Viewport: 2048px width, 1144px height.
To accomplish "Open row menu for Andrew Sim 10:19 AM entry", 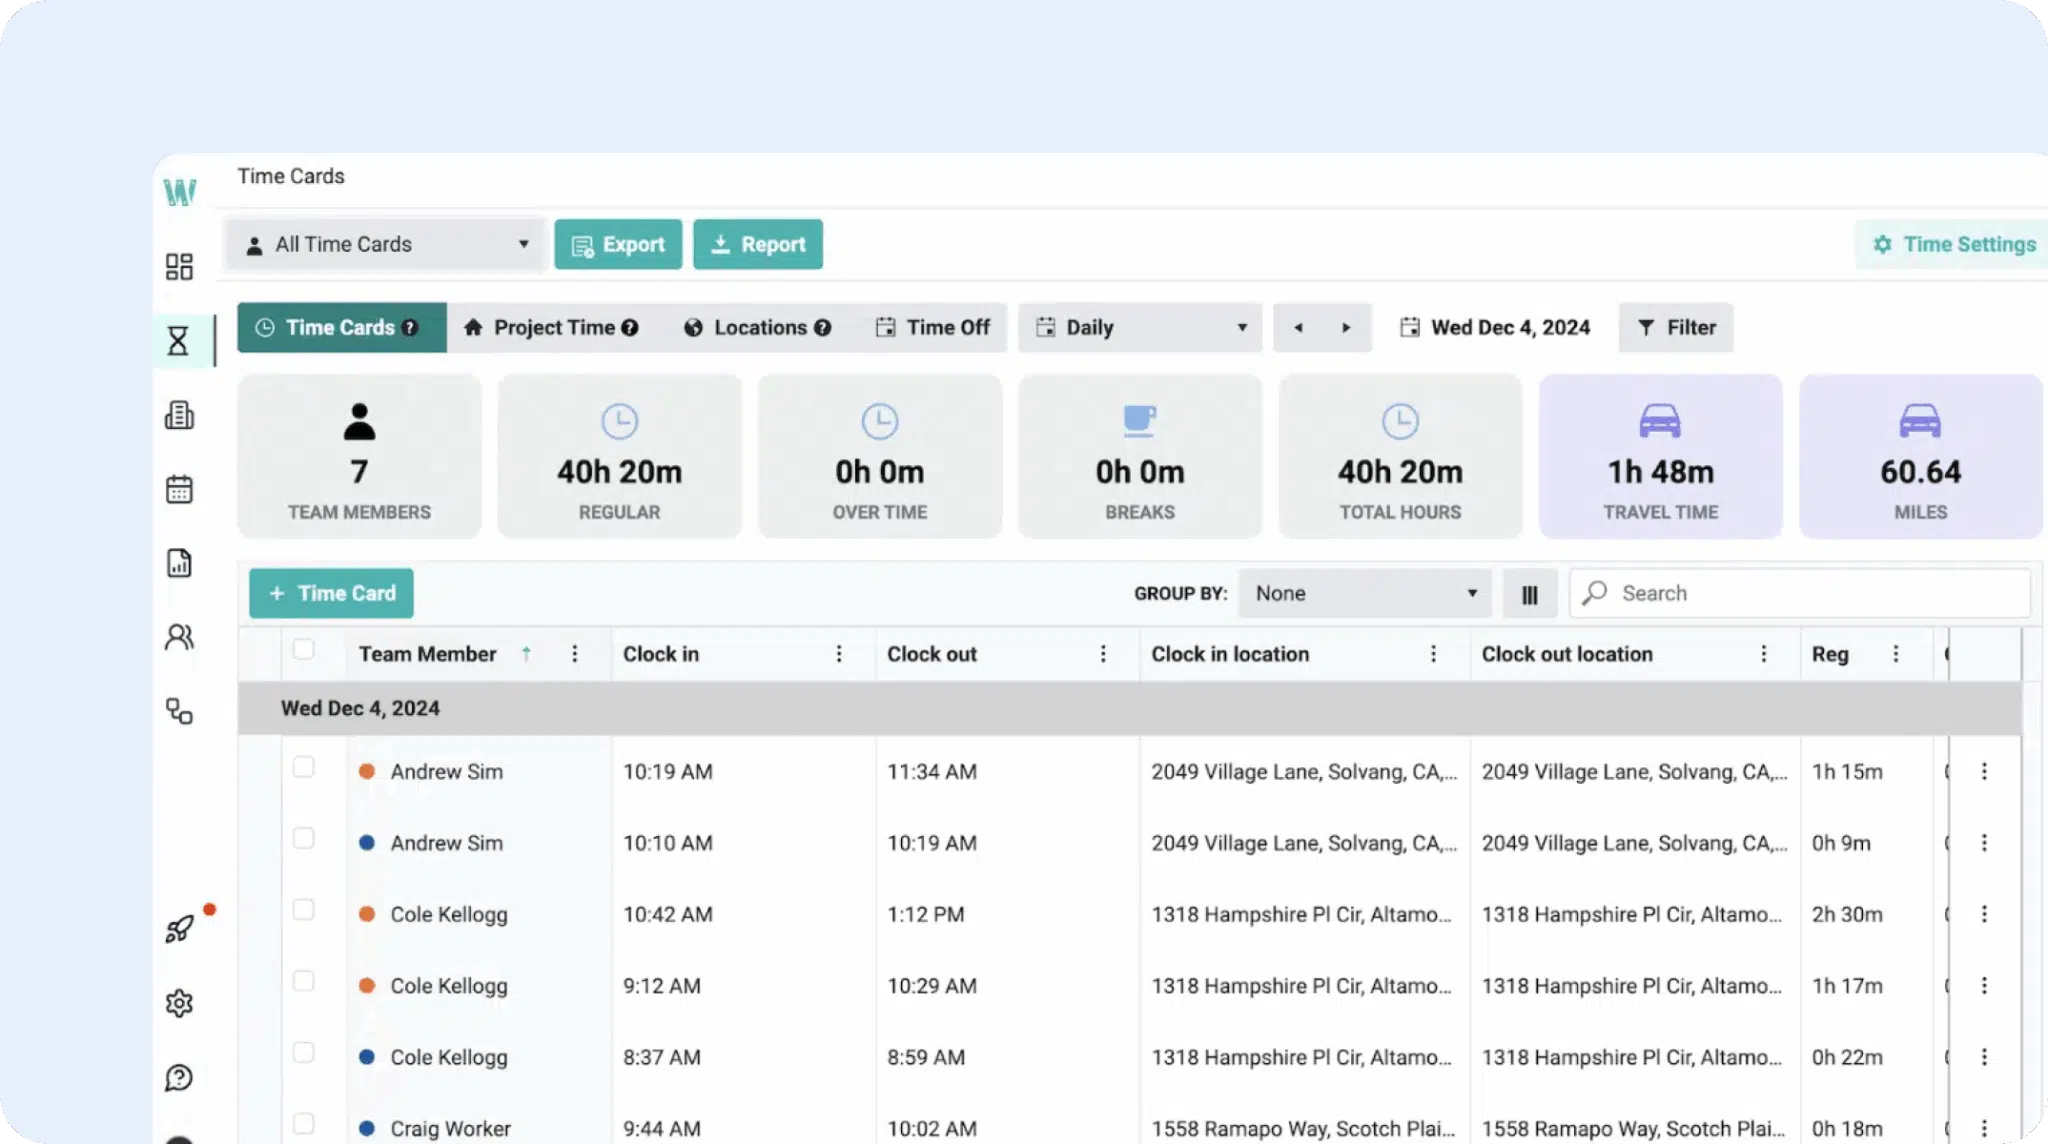I will coord(1984,772).
